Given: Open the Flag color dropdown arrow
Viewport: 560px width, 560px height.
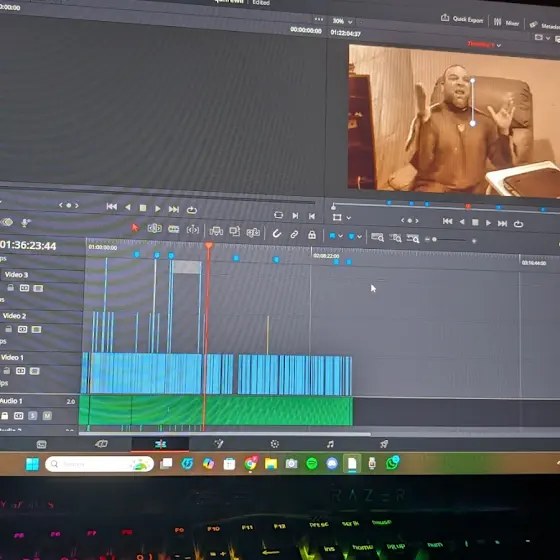Looking at the screenshot, I should point(340,236).
